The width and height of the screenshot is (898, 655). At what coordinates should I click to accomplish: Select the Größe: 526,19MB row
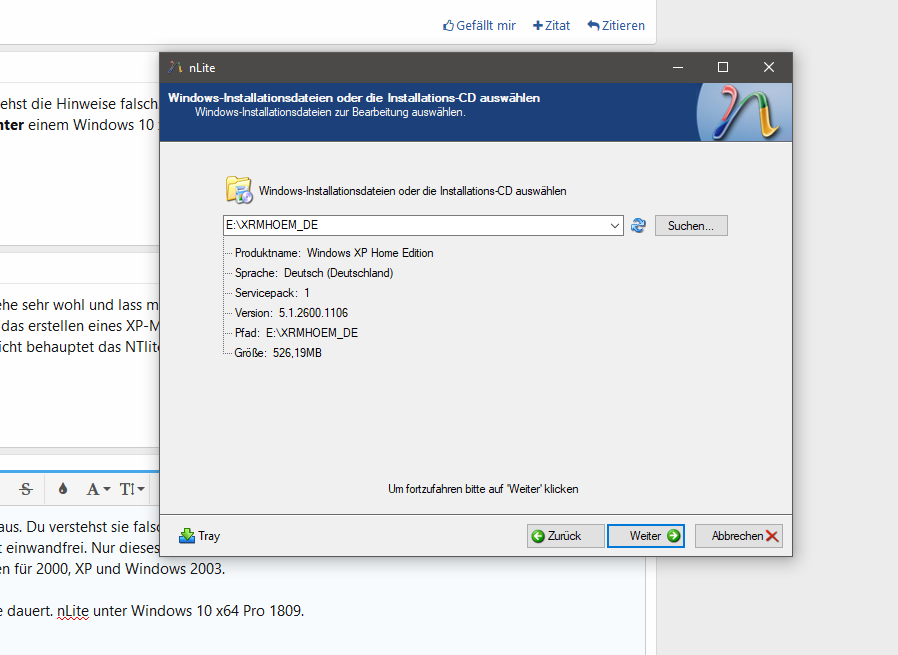coord(278,353)
